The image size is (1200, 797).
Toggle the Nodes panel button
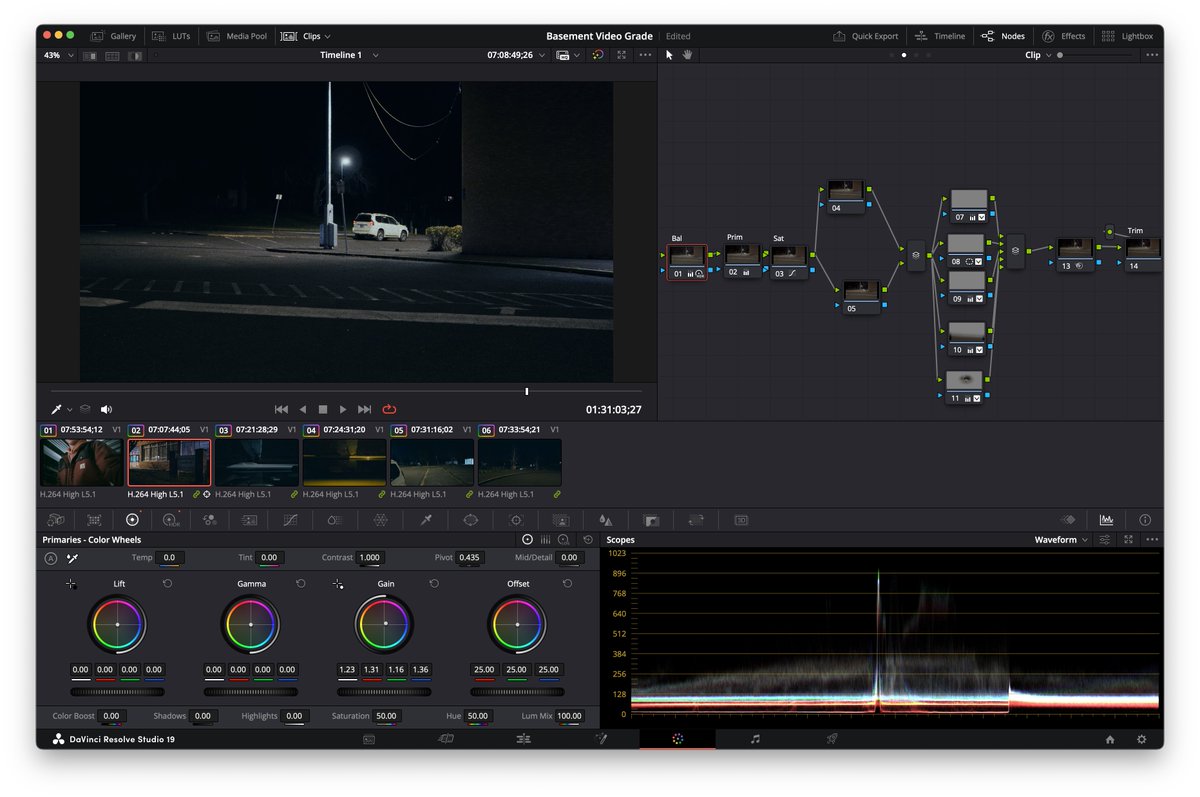coord(1003,36)
